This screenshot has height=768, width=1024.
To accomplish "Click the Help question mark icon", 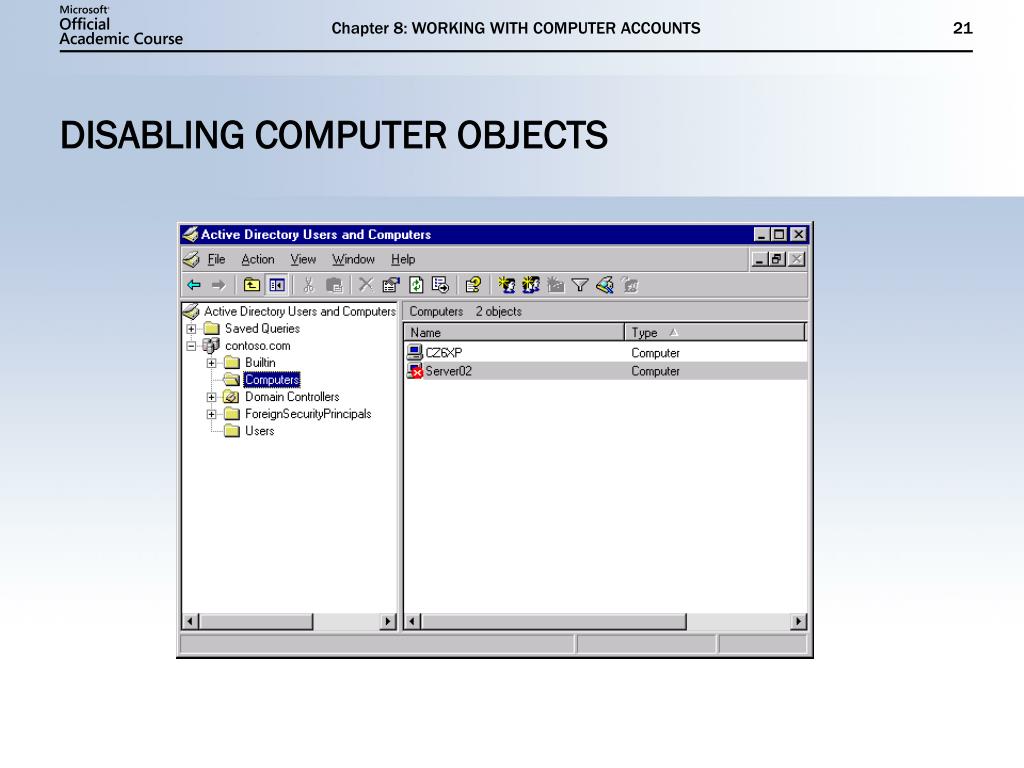I will [x=473, y=285].
